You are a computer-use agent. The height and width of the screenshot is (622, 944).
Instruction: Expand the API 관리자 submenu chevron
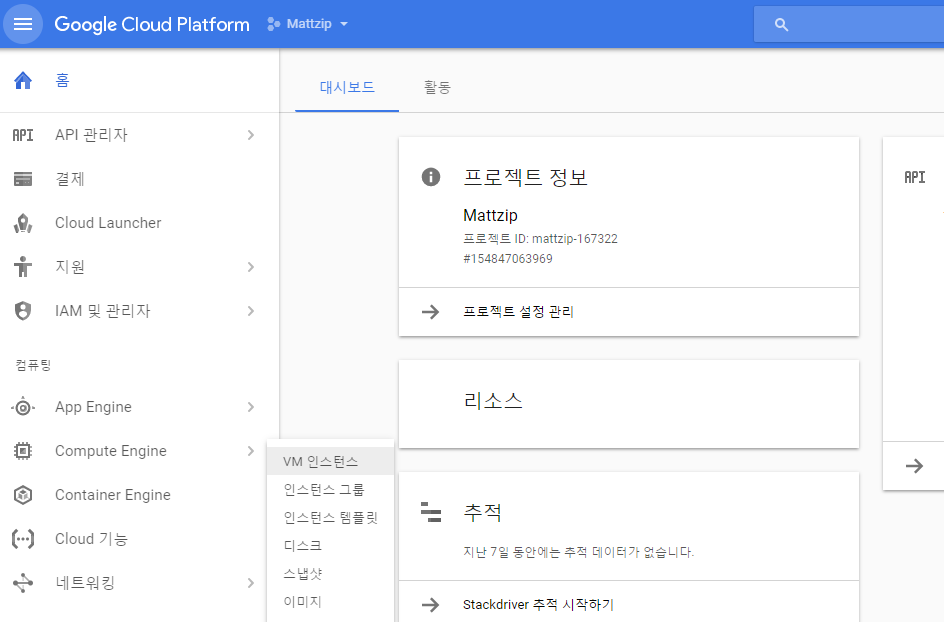(x=251, y=135)
